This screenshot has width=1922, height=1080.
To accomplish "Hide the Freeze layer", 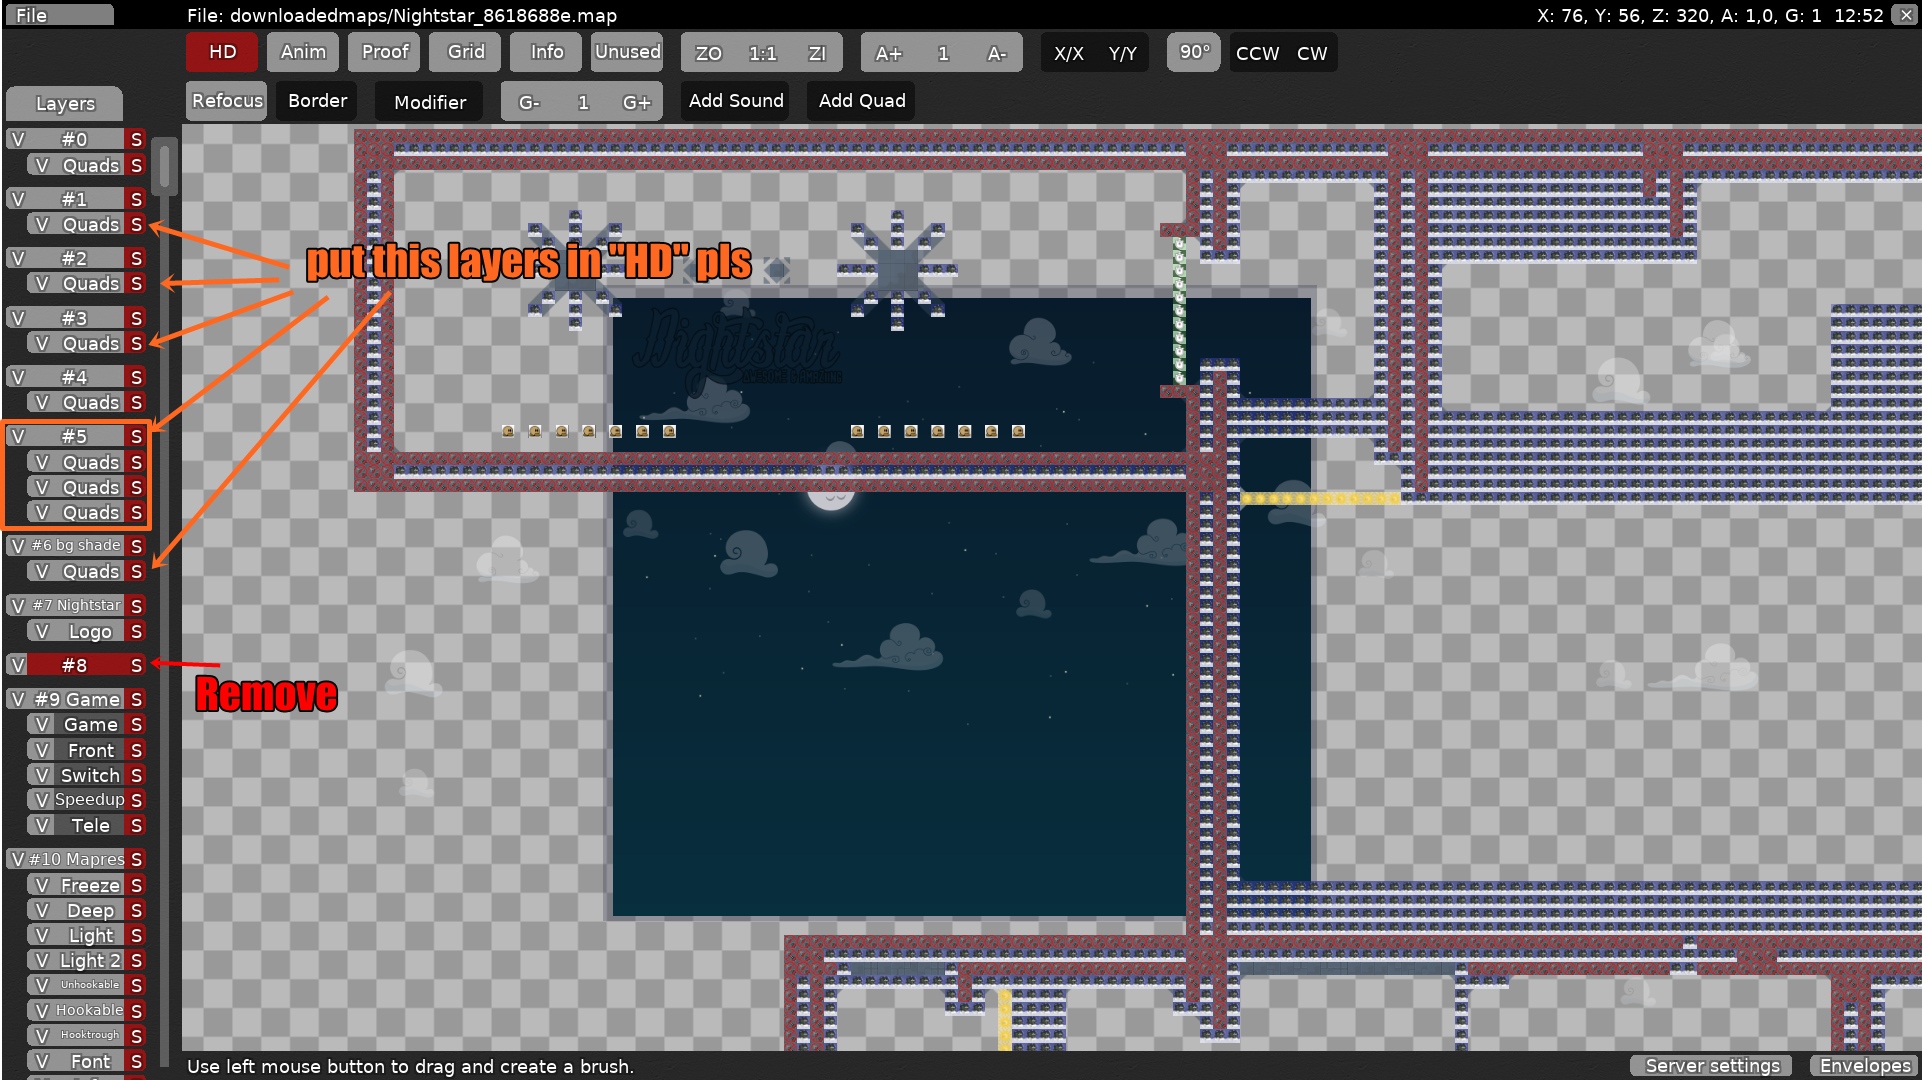I will click(41, 885).
